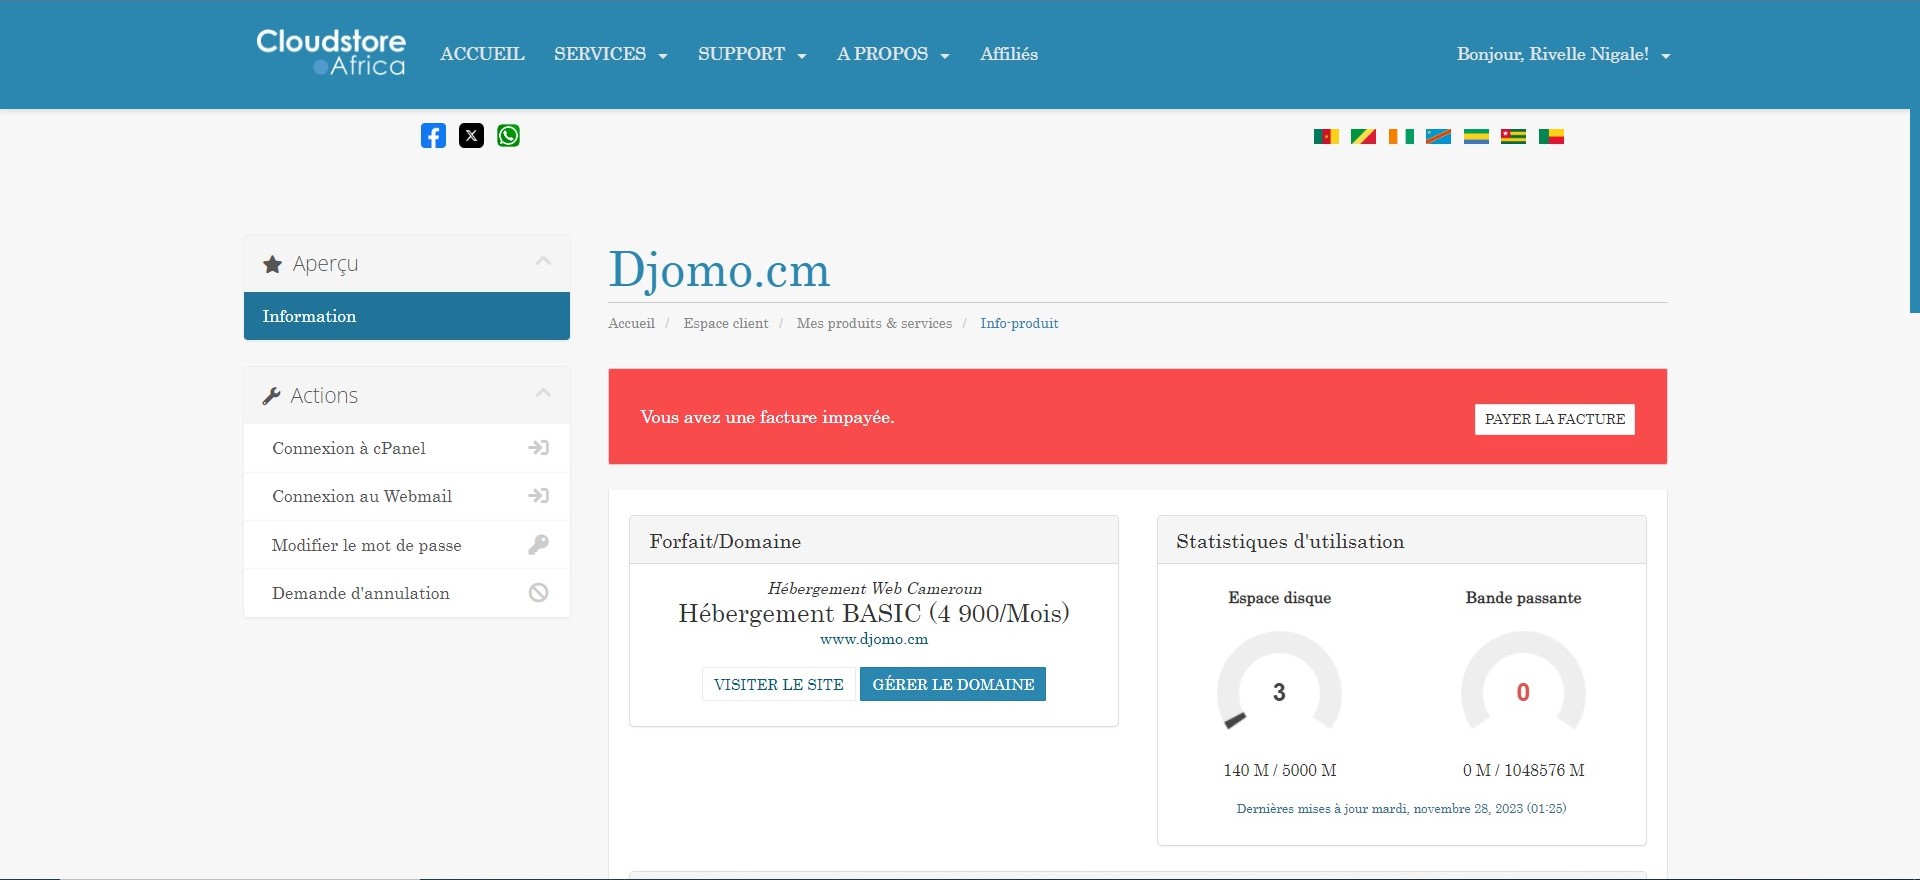Open the WhatsApp contact icon
Screen dimensions: 1920x880
(508, 136)
